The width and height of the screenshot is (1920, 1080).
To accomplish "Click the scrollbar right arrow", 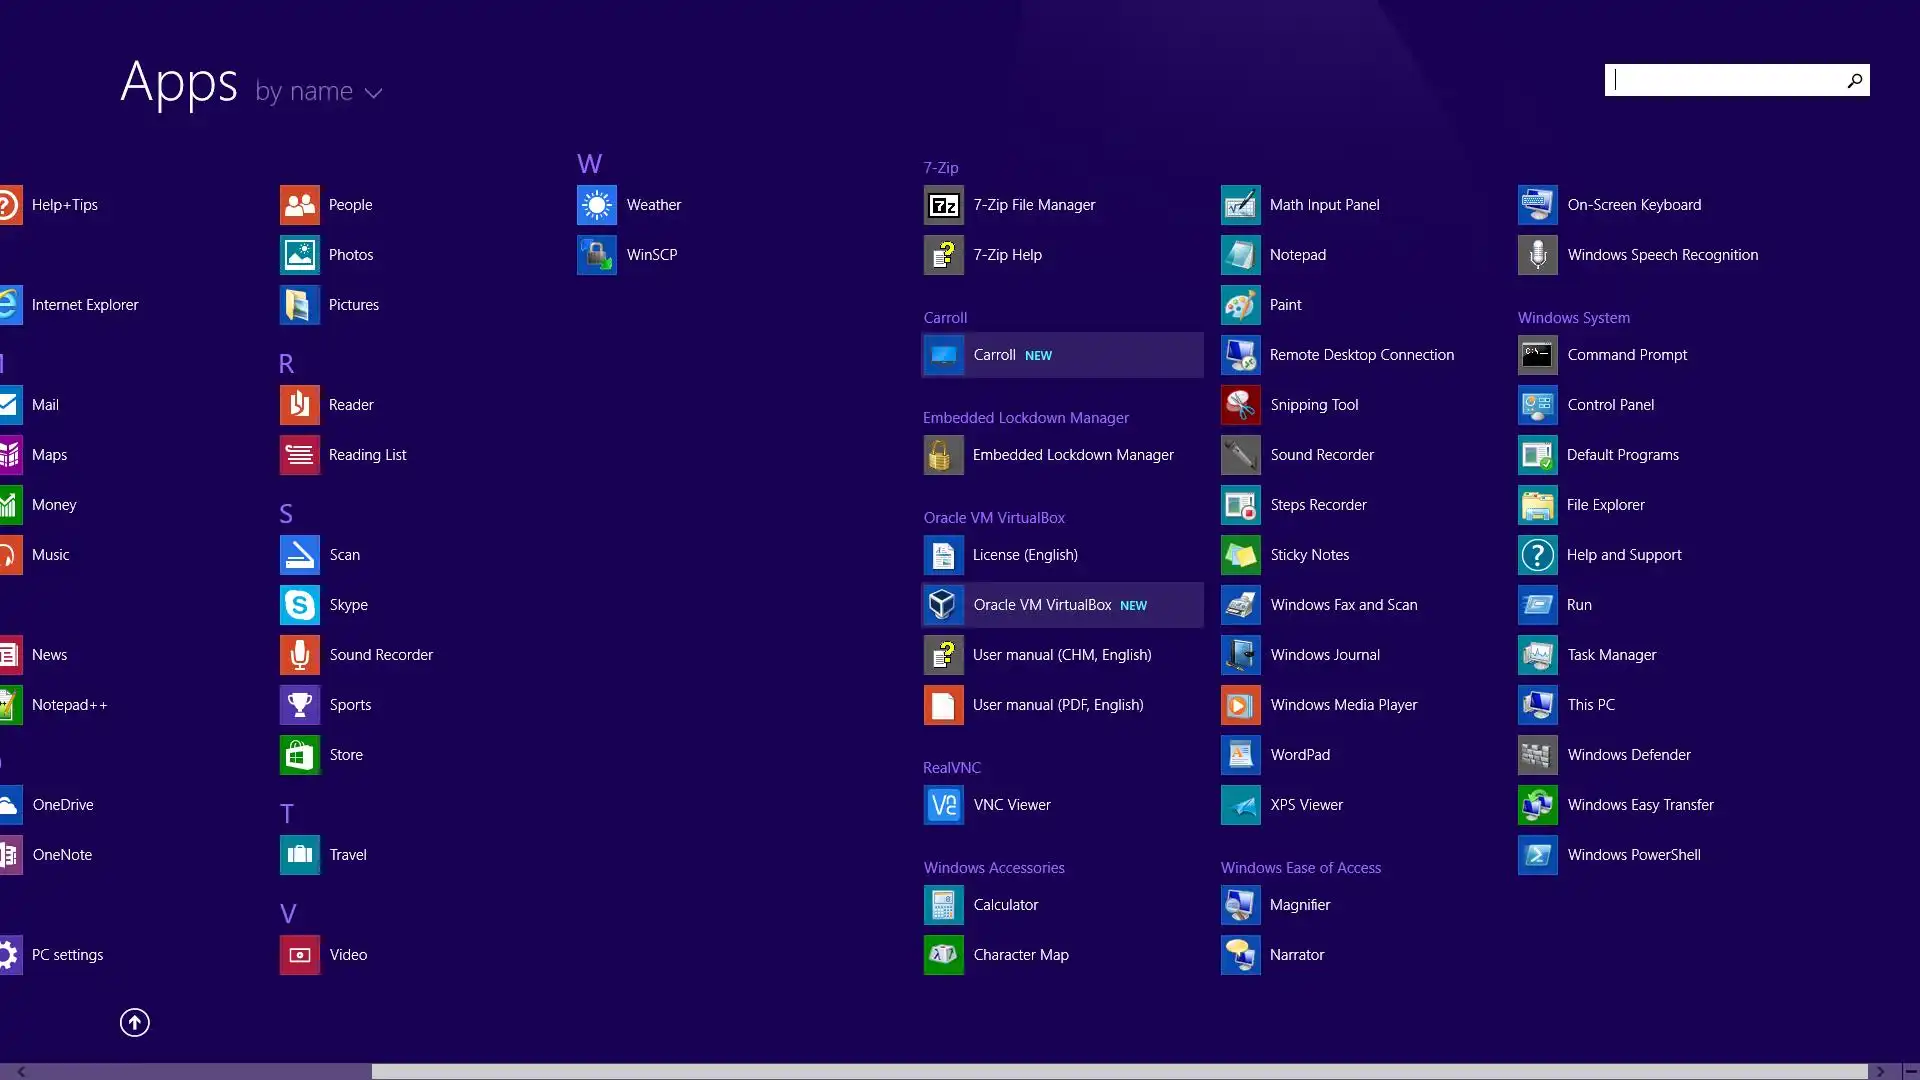I will tap(1880, 1071).
